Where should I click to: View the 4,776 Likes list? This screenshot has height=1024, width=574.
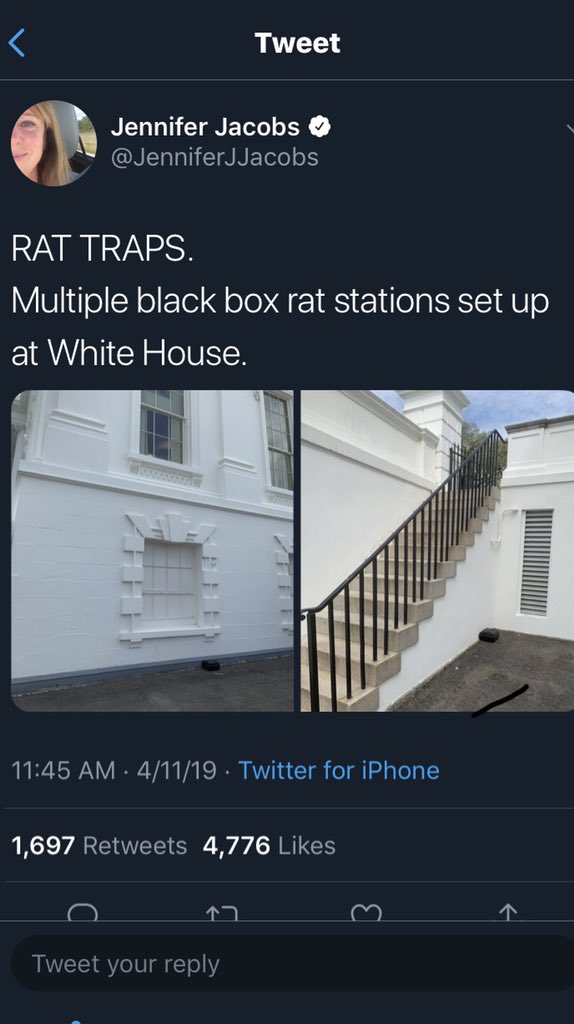[269, 846]
